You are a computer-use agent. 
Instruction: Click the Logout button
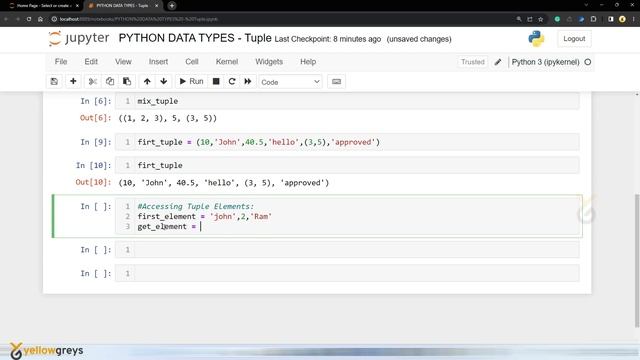pyautogui.click(x=574, y=39)
